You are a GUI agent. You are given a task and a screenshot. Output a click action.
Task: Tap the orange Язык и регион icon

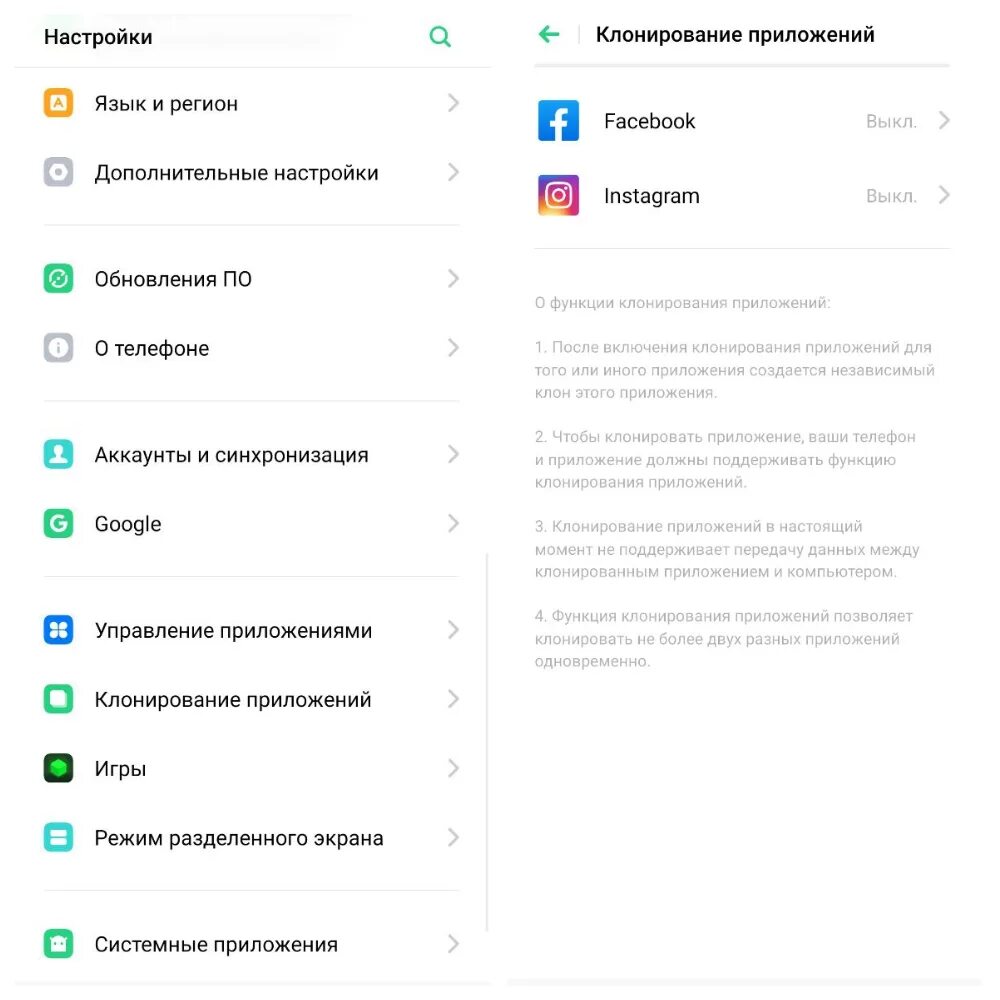click(x=58, y=103)
